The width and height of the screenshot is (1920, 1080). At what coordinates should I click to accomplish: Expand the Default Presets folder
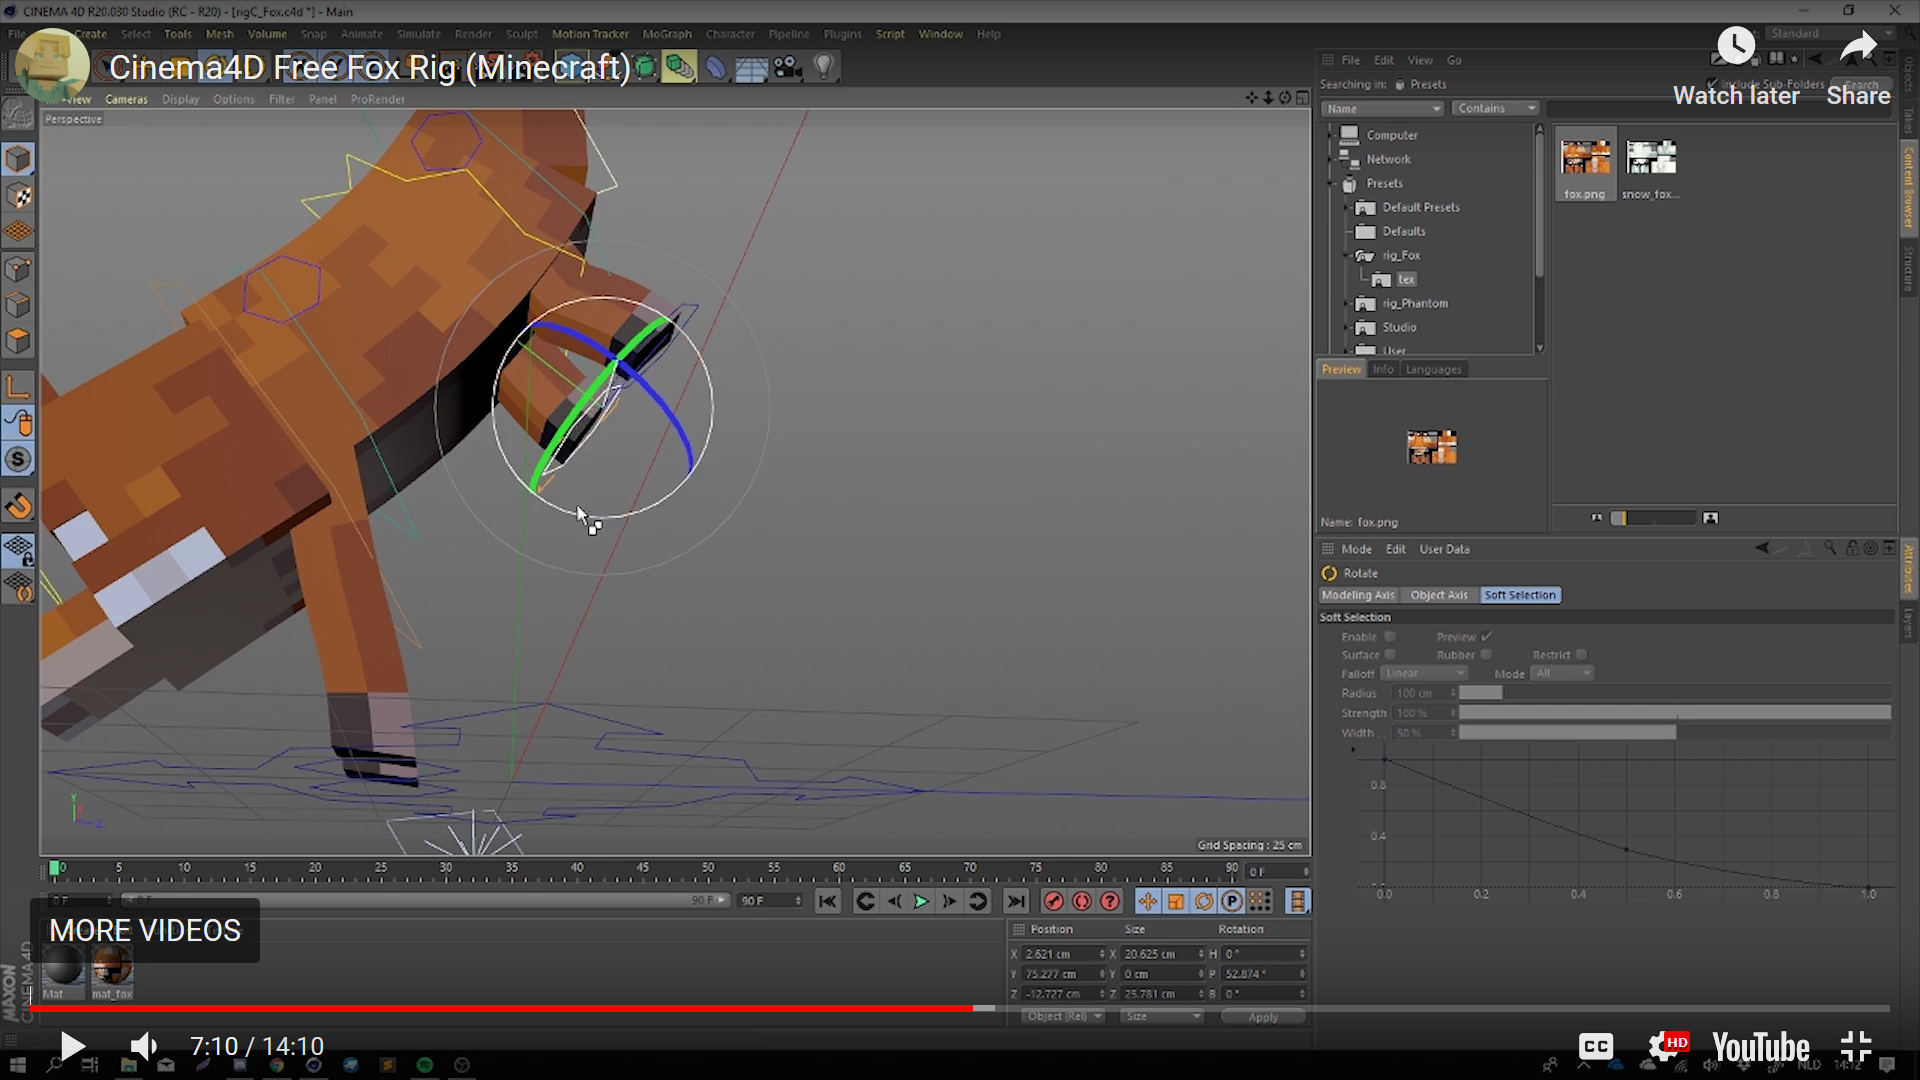point(1347,207)
